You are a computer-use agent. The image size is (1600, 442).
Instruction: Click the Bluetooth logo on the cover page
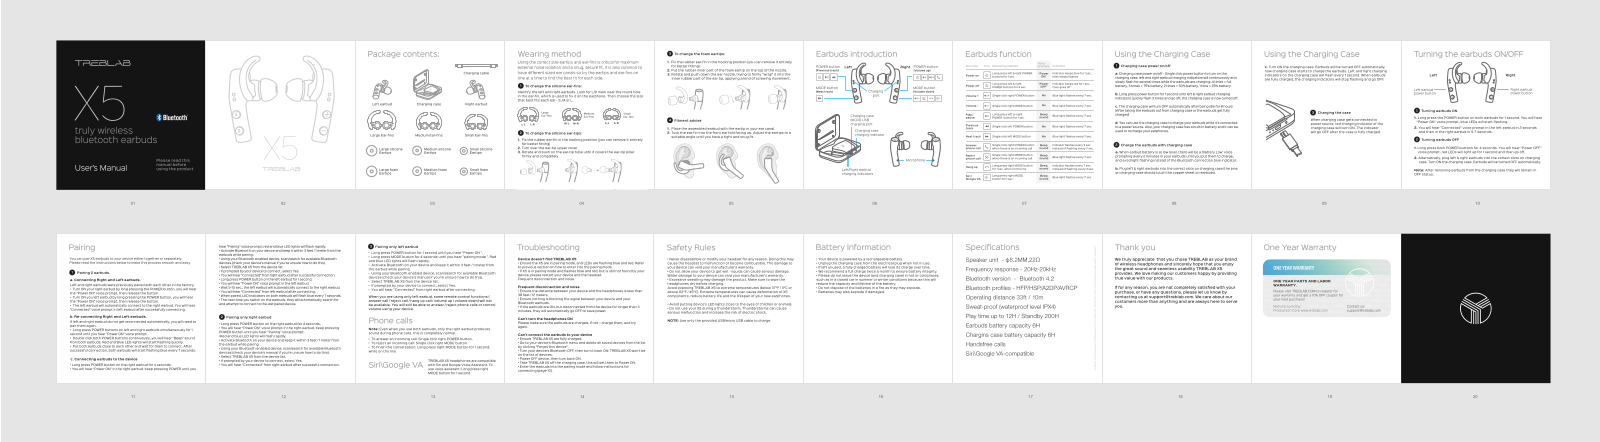click(x=173, y=117)
